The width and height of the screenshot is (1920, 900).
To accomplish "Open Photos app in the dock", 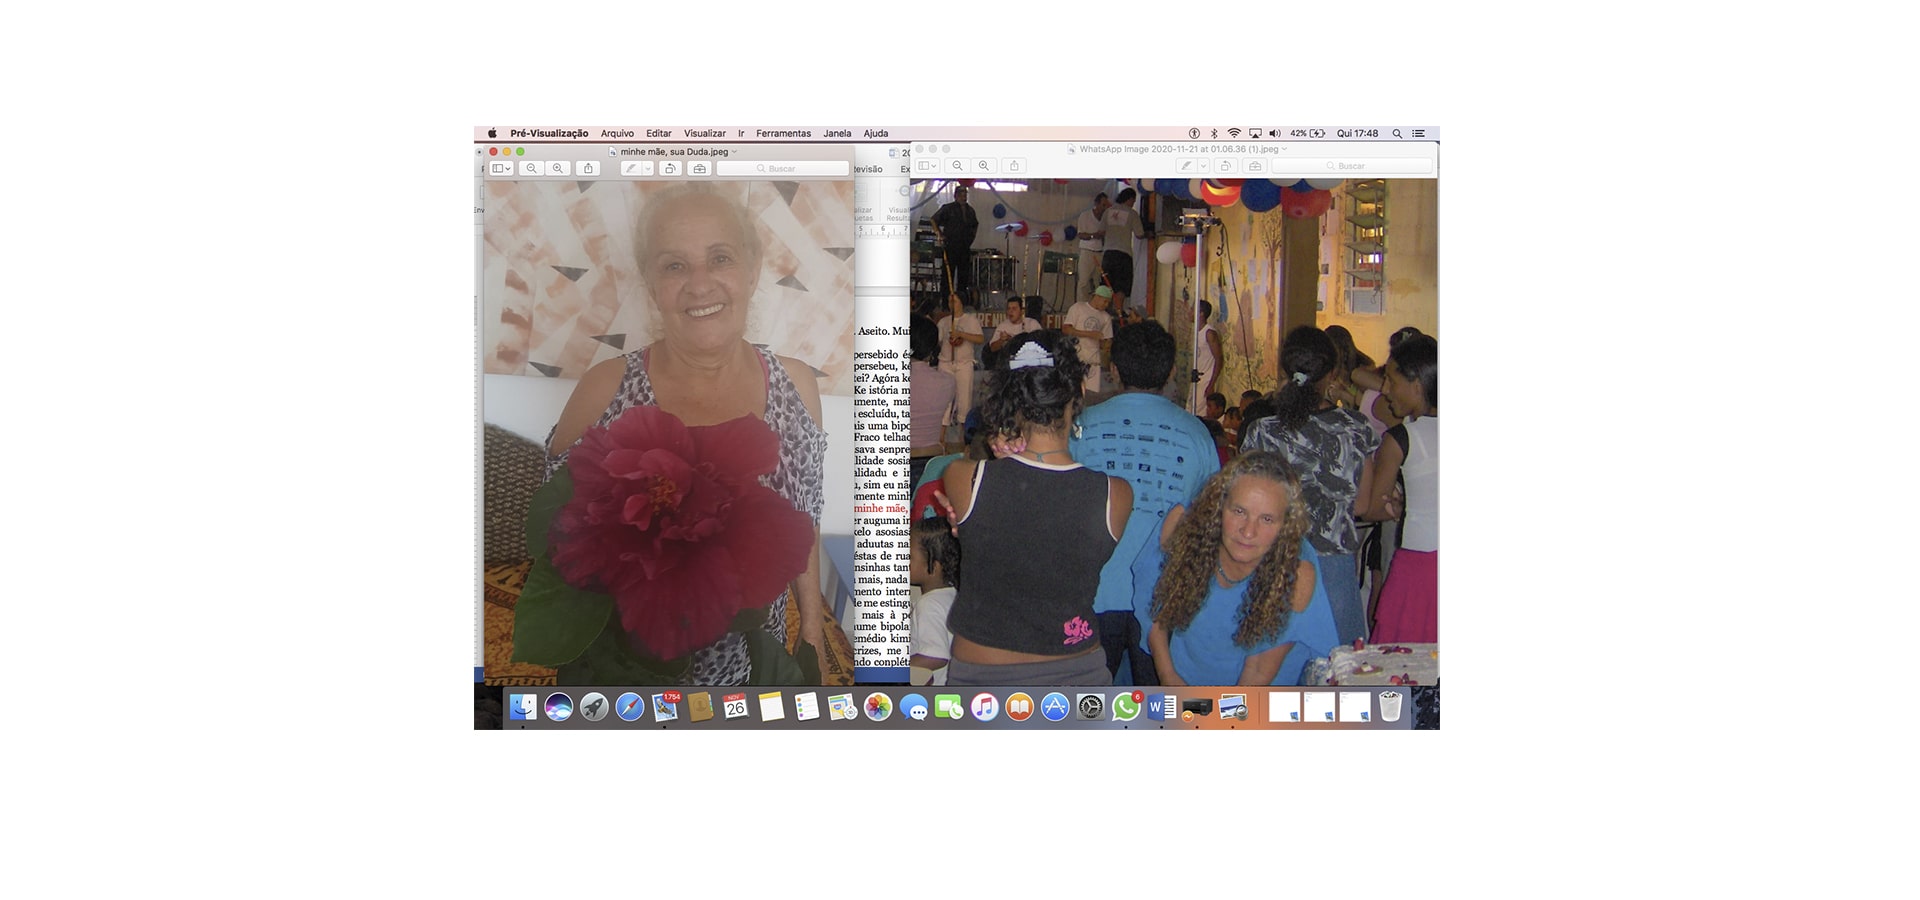I will [x=878, y=707].
